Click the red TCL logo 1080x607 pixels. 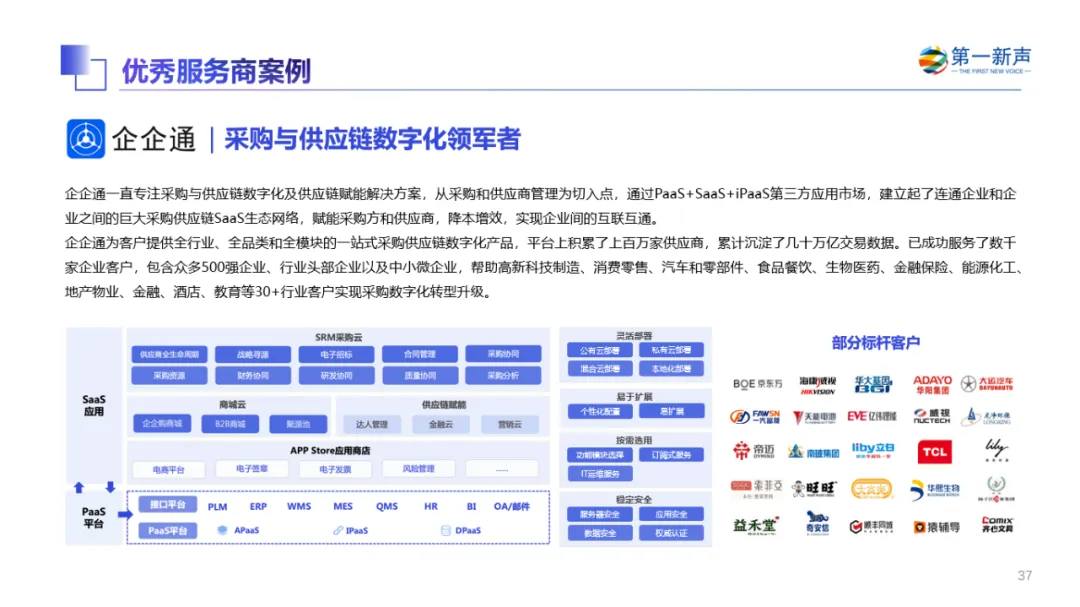click(935, 452)
